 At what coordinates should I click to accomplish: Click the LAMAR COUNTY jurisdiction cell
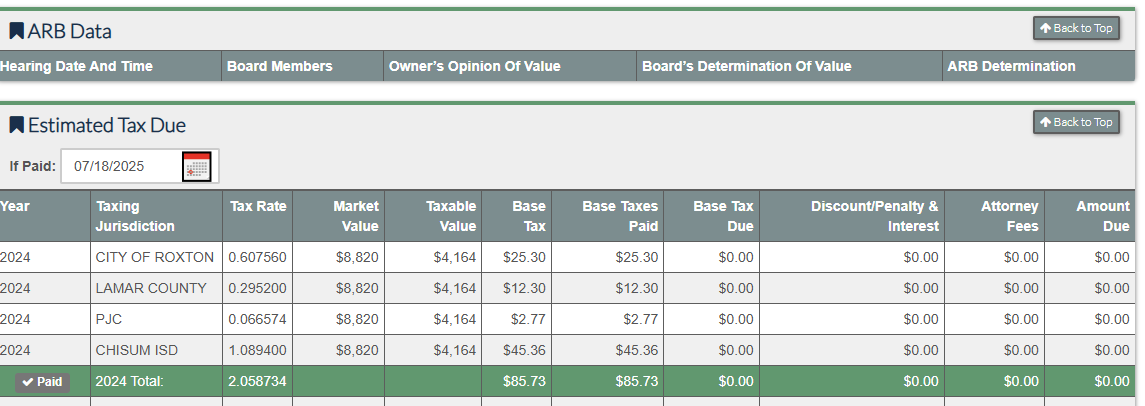click(x=151, y=289)
